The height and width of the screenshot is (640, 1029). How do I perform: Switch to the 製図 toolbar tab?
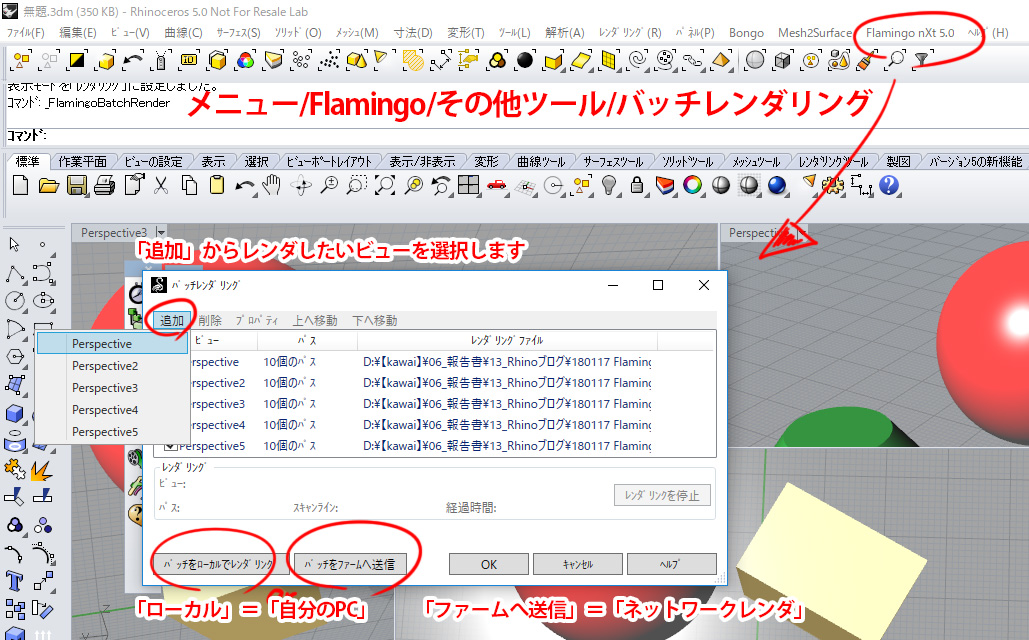[898, 161]
